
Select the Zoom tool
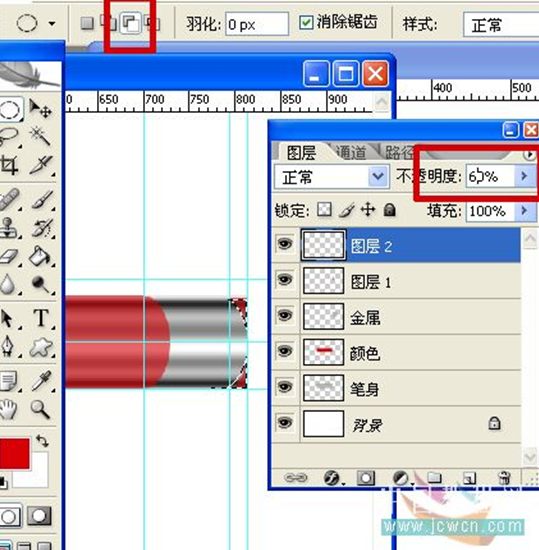(x=41, y=409)
